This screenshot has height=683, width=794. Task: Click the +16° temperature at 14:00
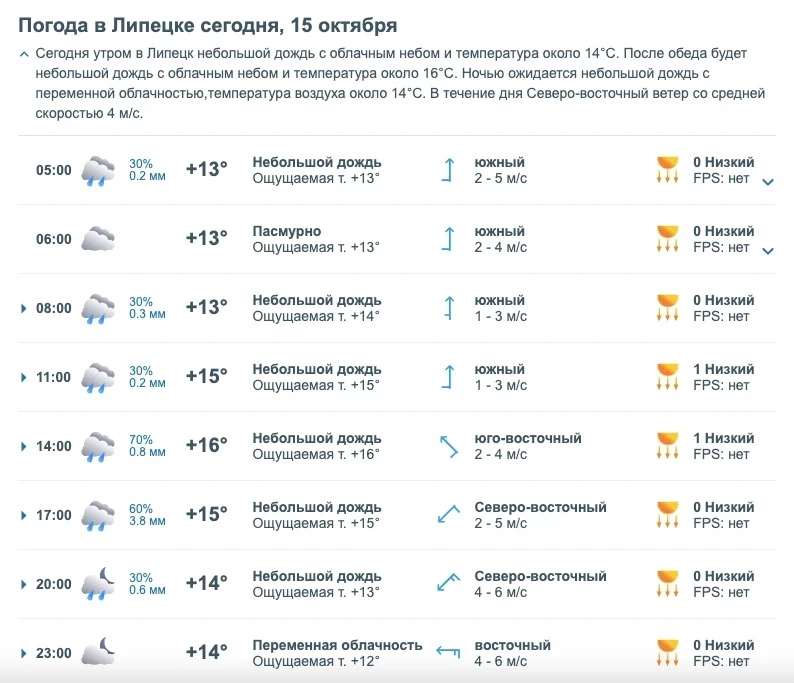pos(207,445)
